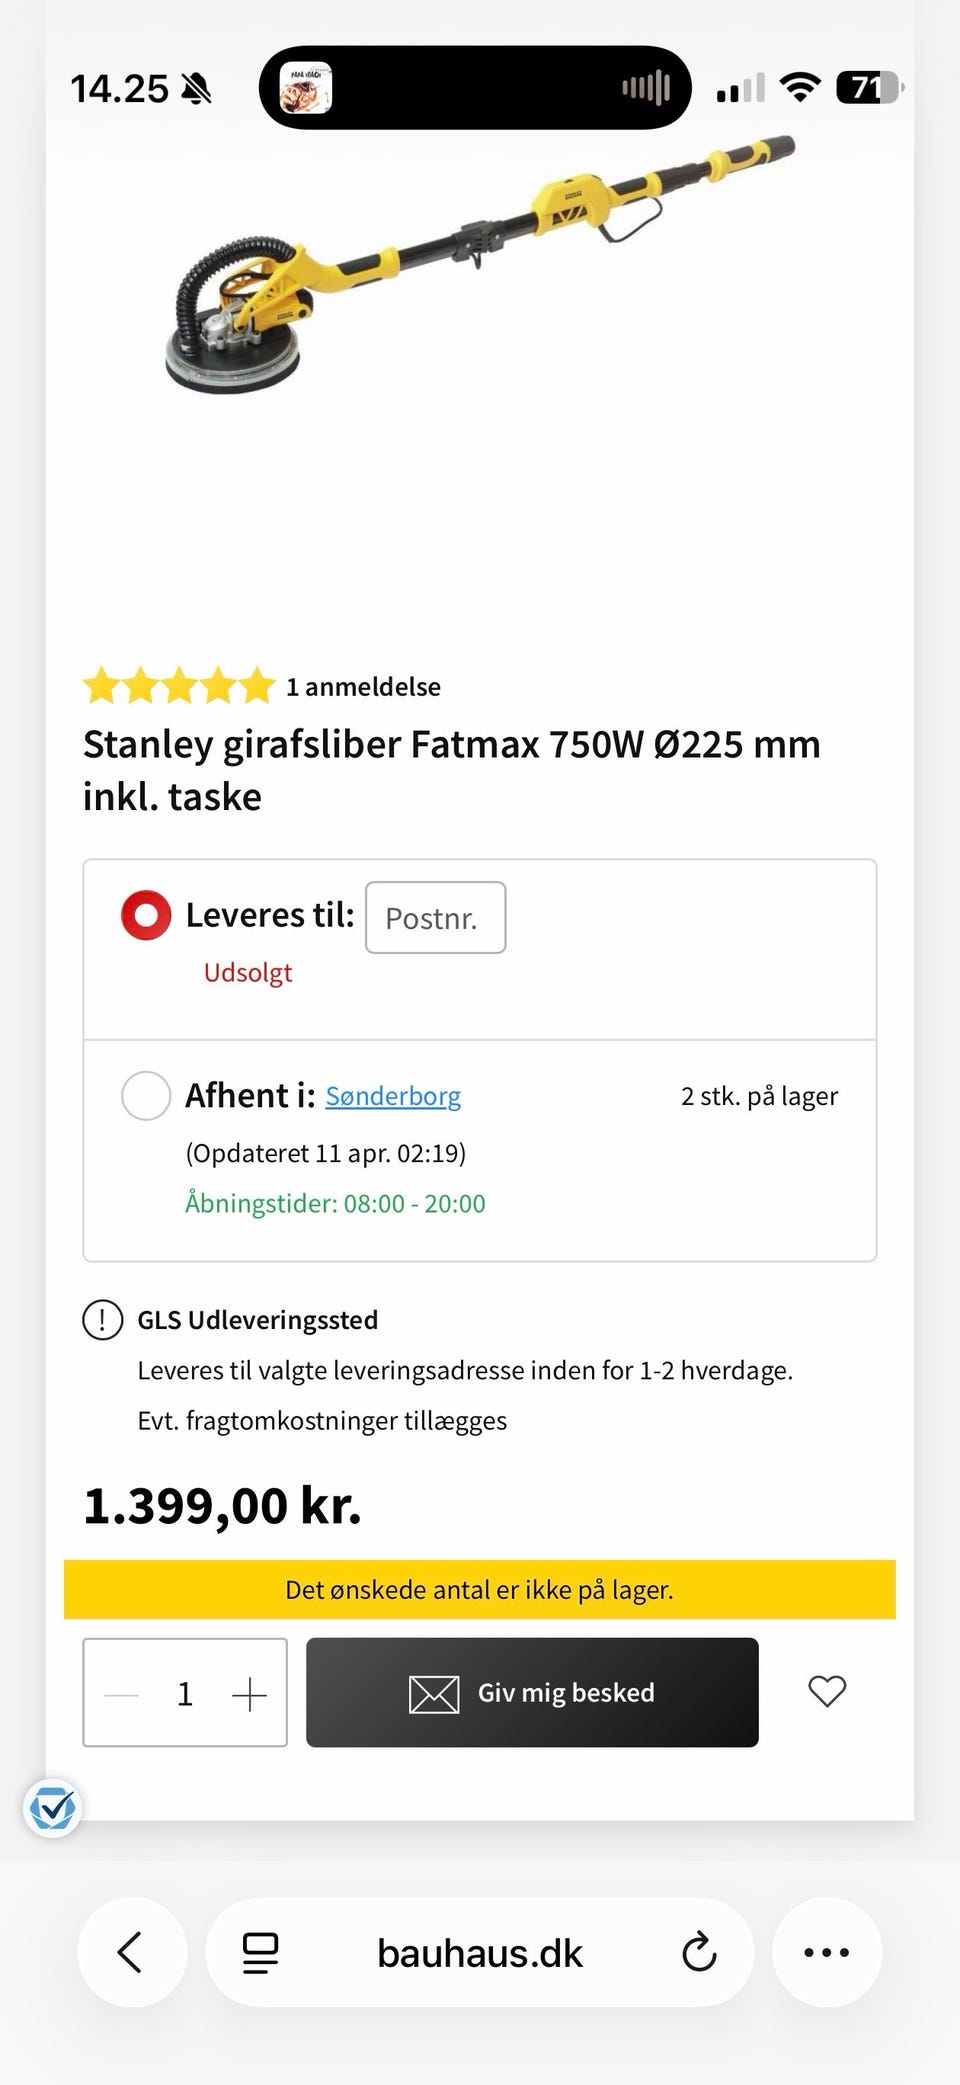Select the "Afhent i" pickup option
The width and height of the screenshot is (960, 2085).
click(146, 1096)
